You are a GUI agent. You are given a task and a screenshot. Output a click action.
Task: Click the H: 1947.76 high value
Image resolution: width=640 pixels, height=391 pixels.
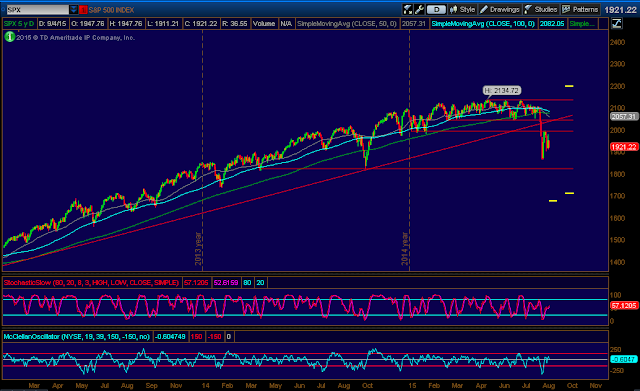(126, 24)
